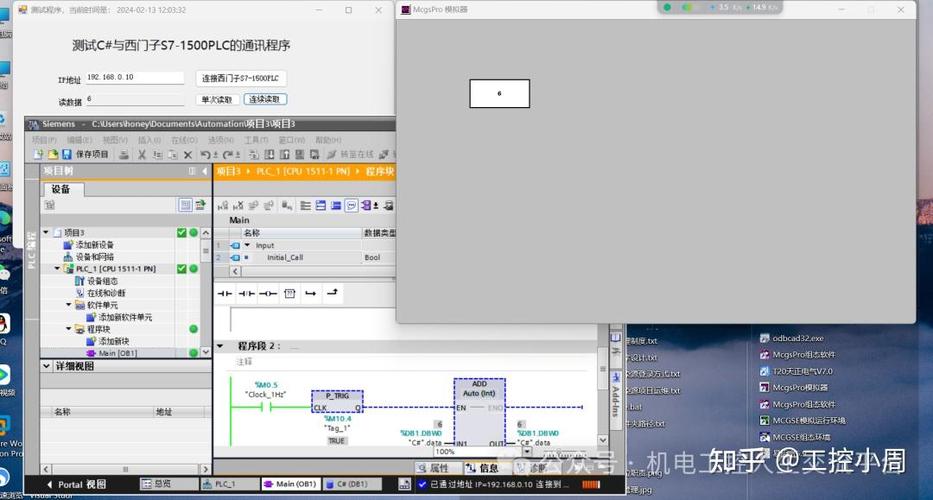The image size is (933, 500).
Task: Open the 100% zoom dropdown
Action: pos(526,452)
